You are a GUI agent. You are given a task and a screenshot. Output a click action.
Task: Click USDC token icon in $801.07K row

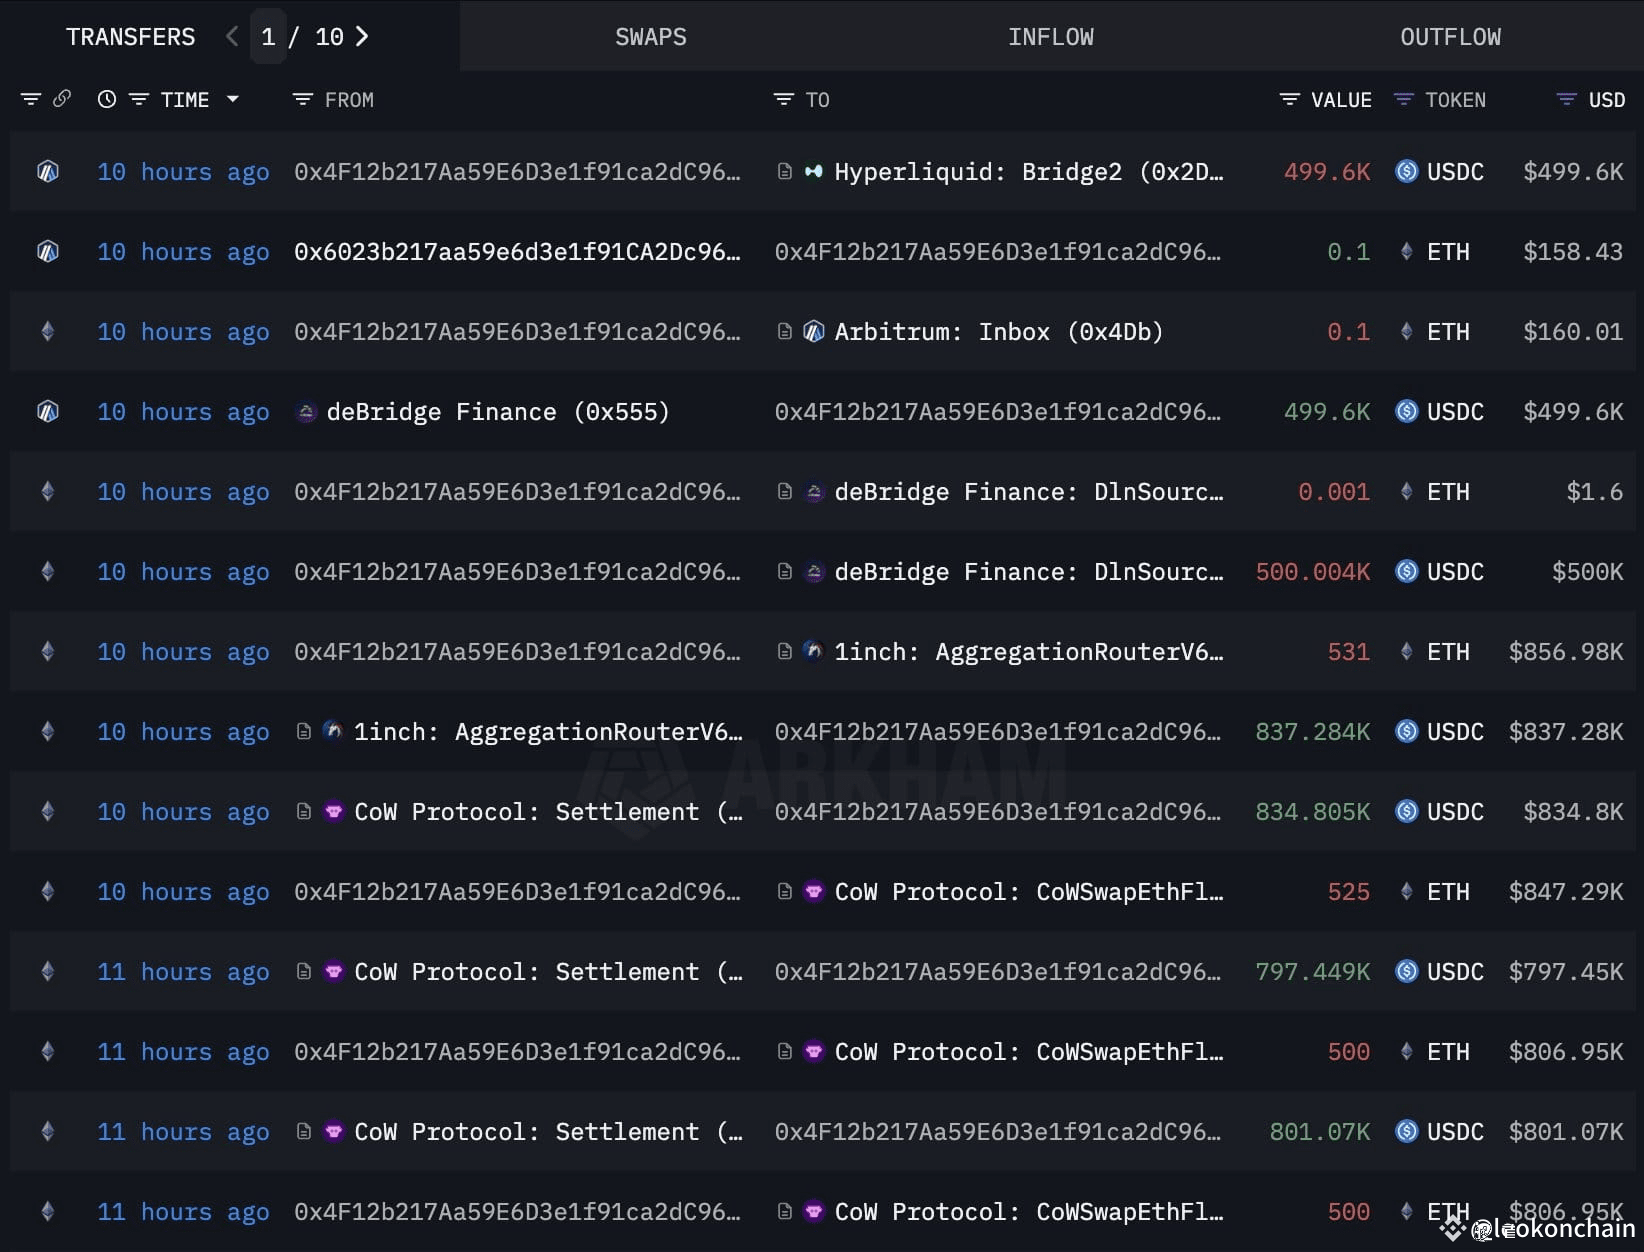tap(1406, 1131)
